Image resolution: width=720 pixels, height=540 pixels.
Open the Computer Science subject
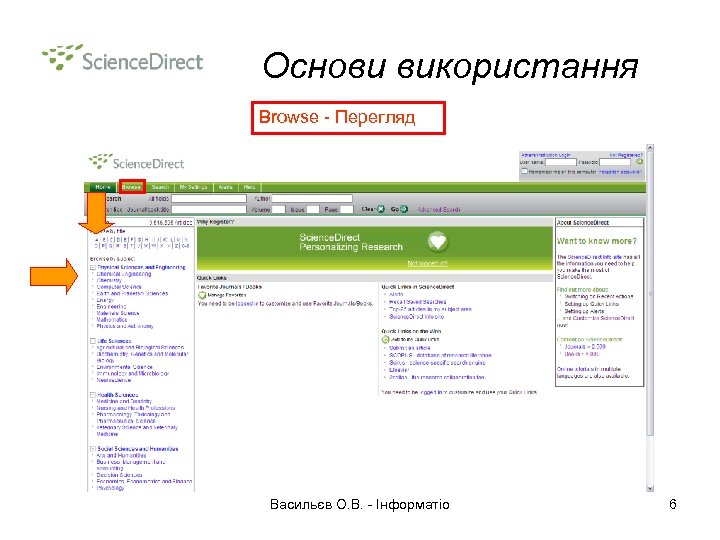point(119,287)
